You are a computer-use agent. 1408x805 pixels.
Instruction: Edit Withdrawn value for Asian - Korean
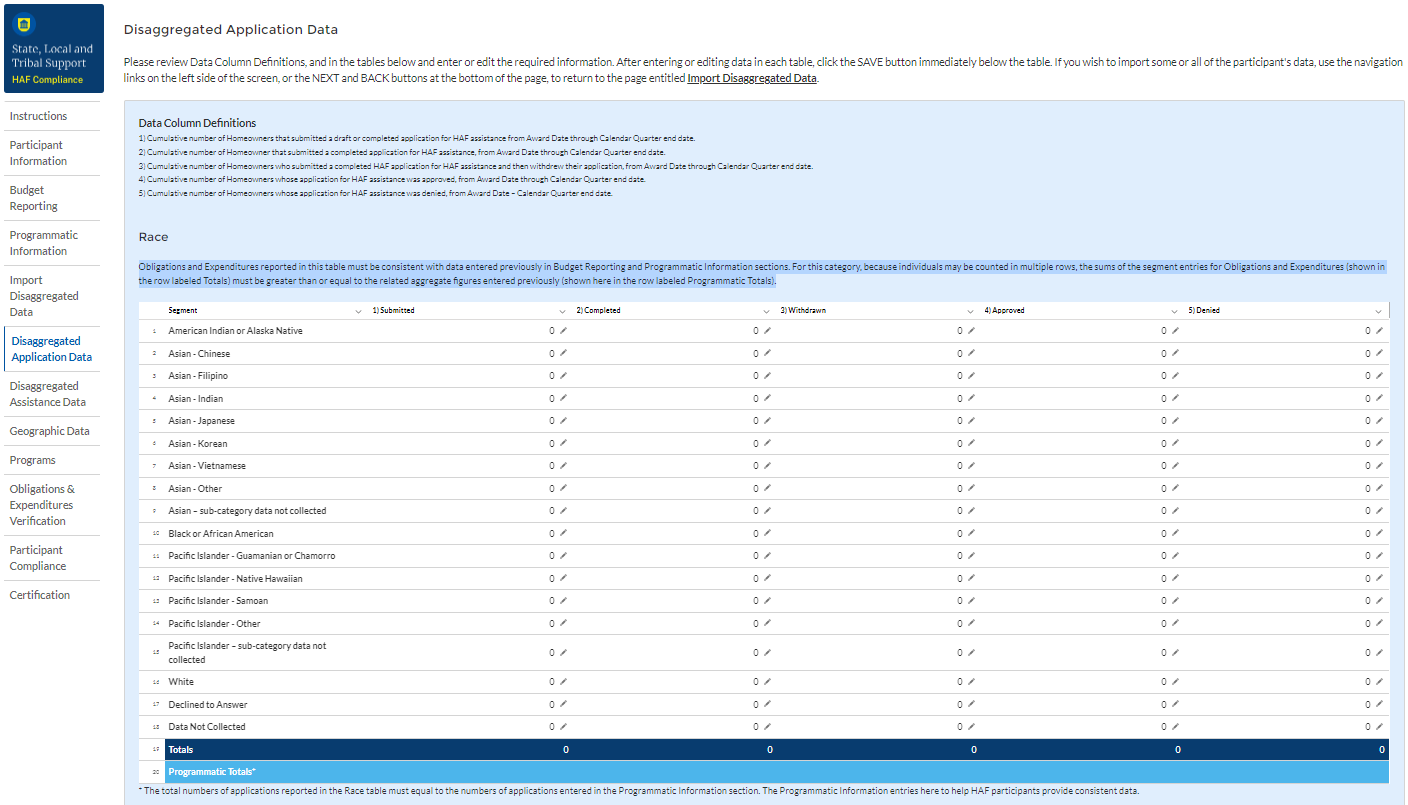point(971,443)
